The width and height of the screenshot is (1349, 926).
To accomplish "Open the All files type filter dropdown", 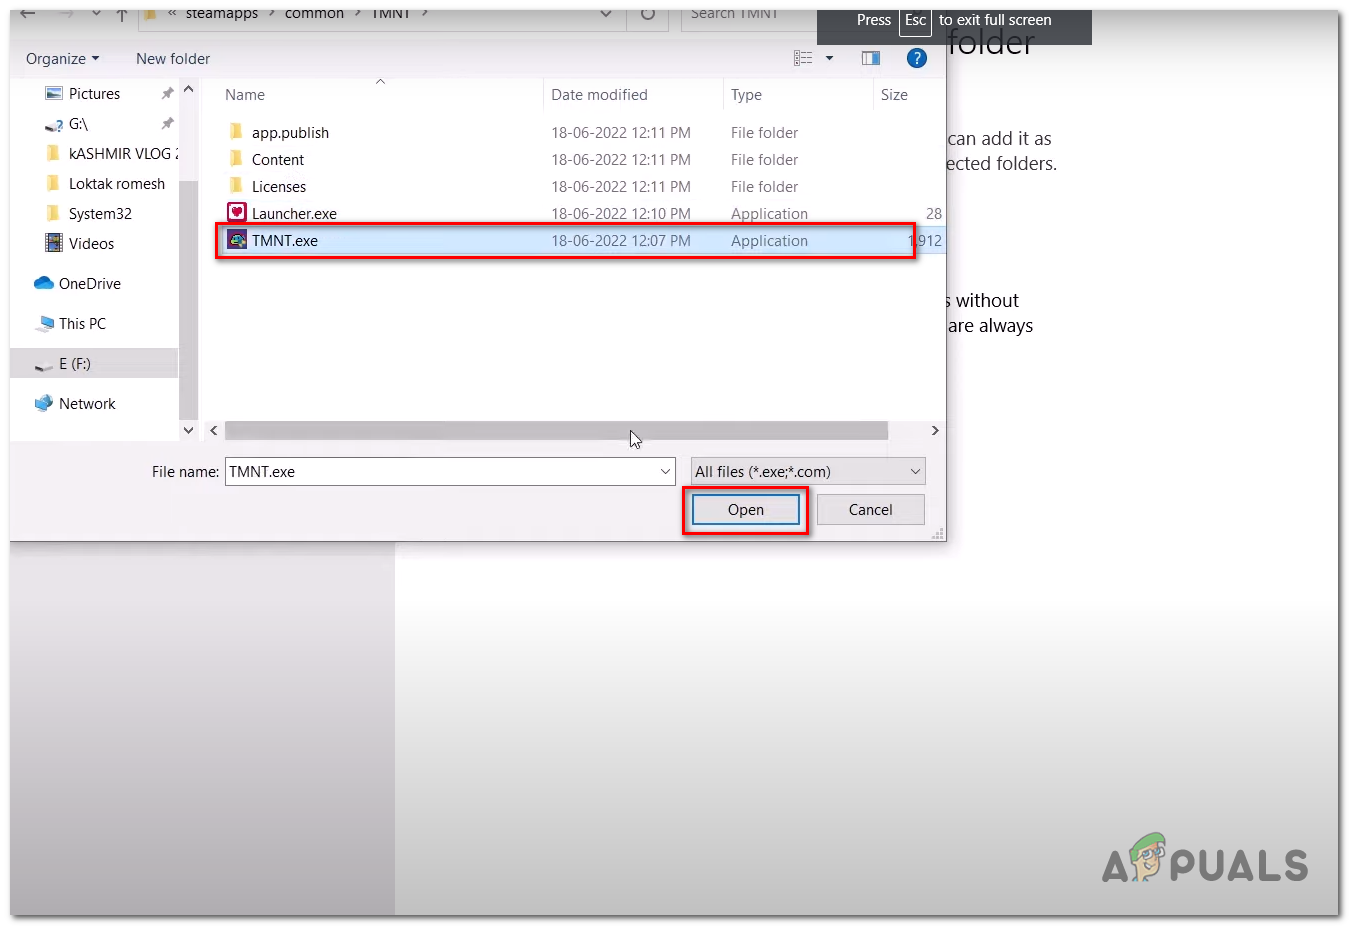I will (808, 471).
